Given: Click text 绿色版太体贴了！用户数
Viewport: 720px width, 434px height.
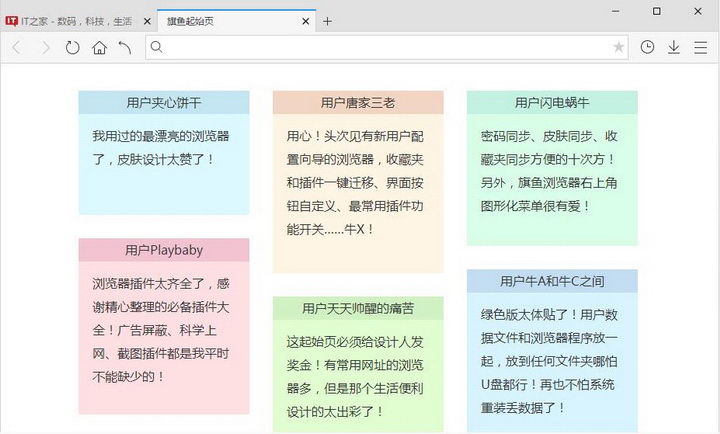Looking at the screenshot, I should 549,315.
